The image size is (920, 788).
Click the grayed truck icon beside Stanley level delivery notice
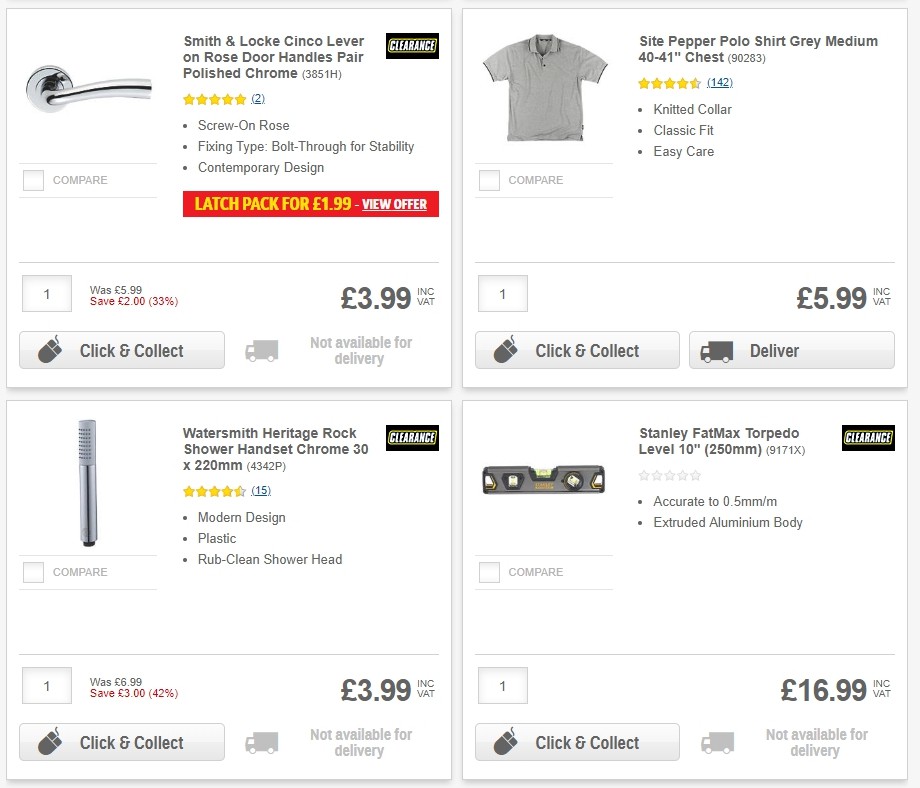718,743
